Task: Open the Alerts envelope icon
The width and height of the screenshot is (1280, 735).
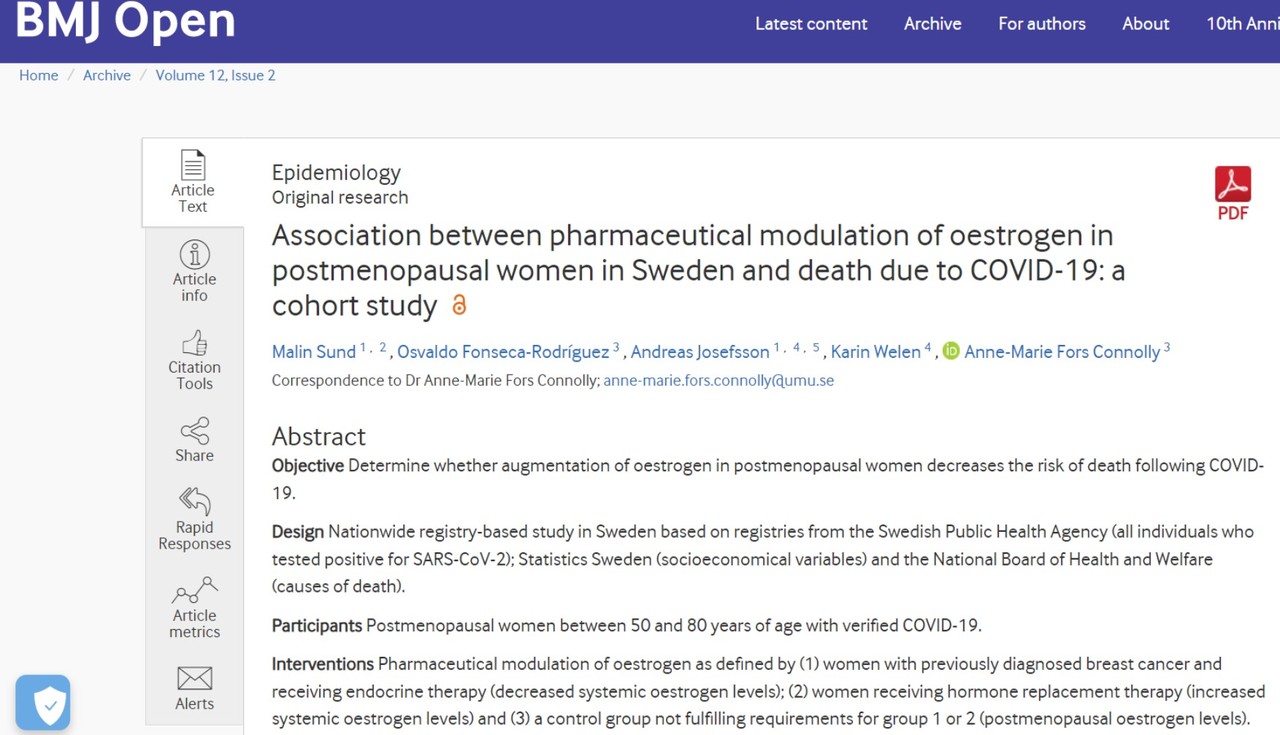Action: coord(194,679)
